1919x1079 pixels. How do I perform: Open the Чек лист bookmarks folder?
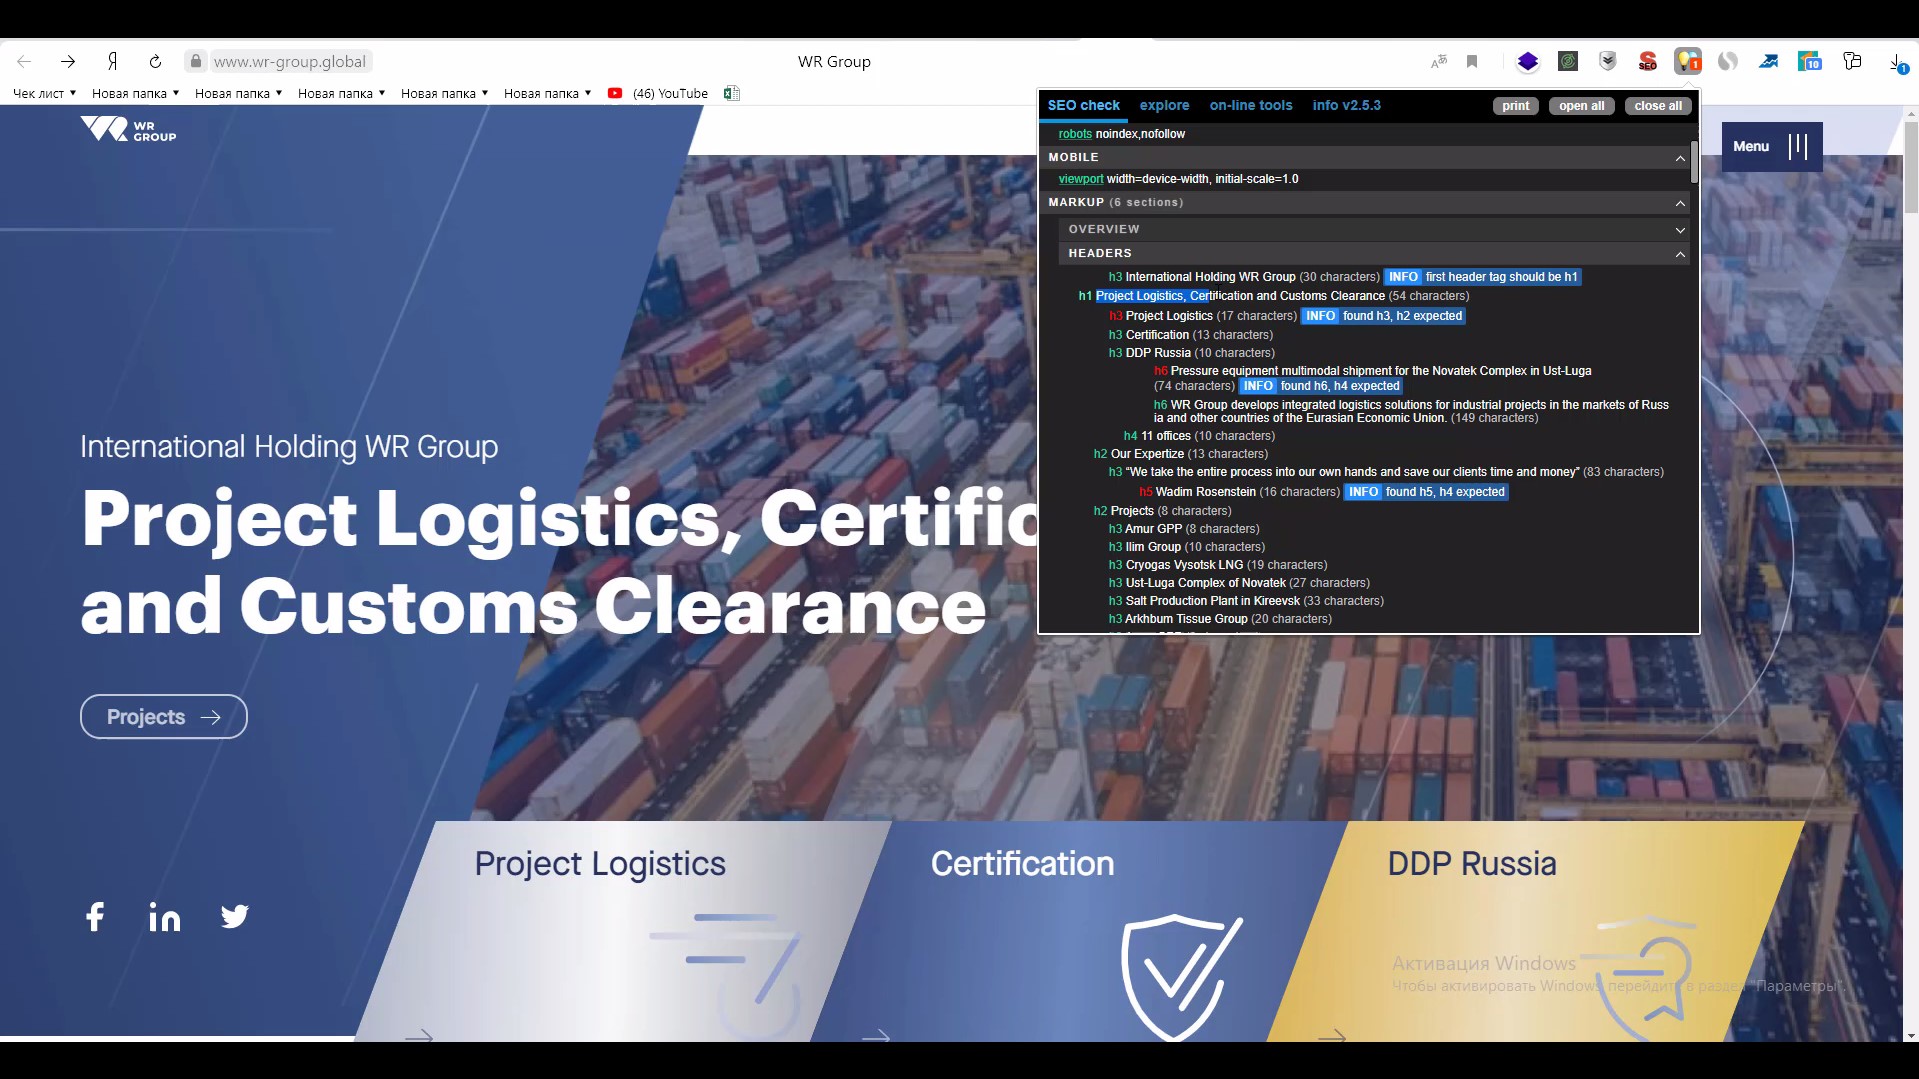44,93
